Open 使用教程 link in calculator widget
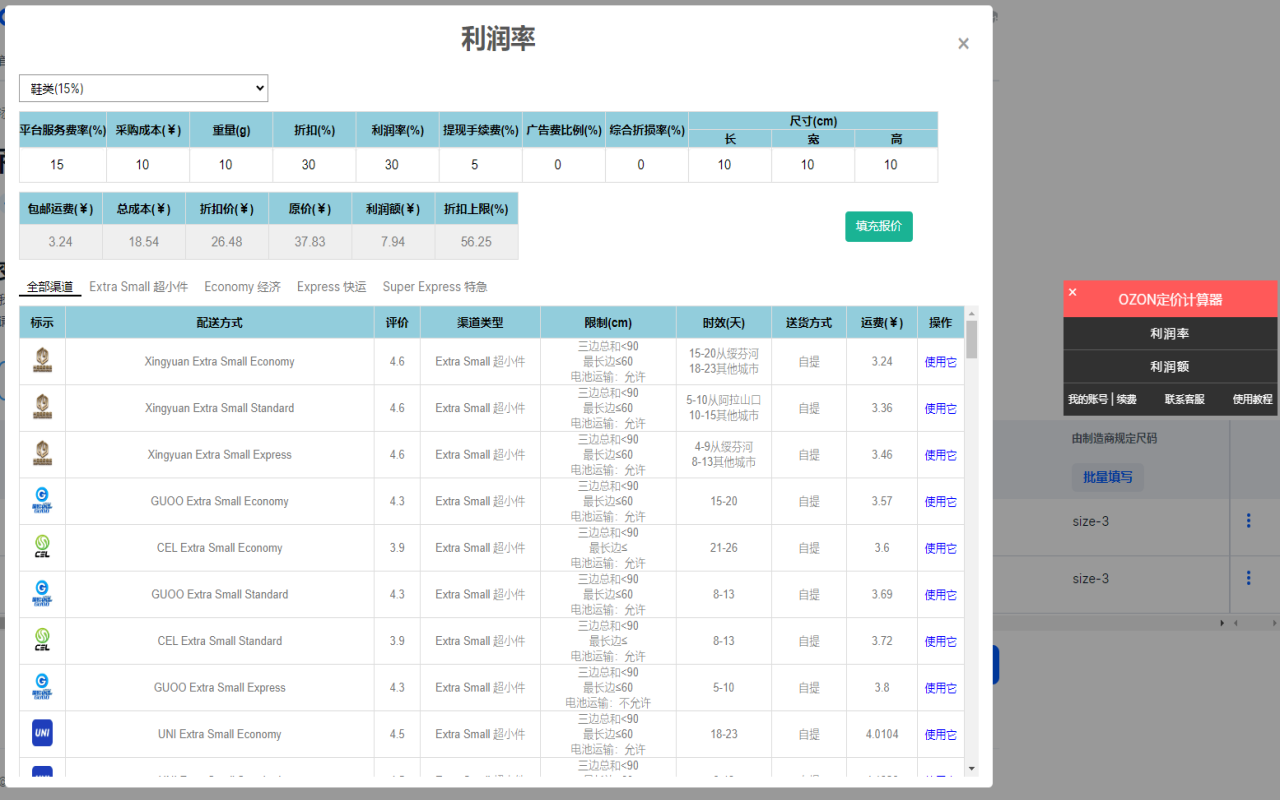 coord(1252,399)
